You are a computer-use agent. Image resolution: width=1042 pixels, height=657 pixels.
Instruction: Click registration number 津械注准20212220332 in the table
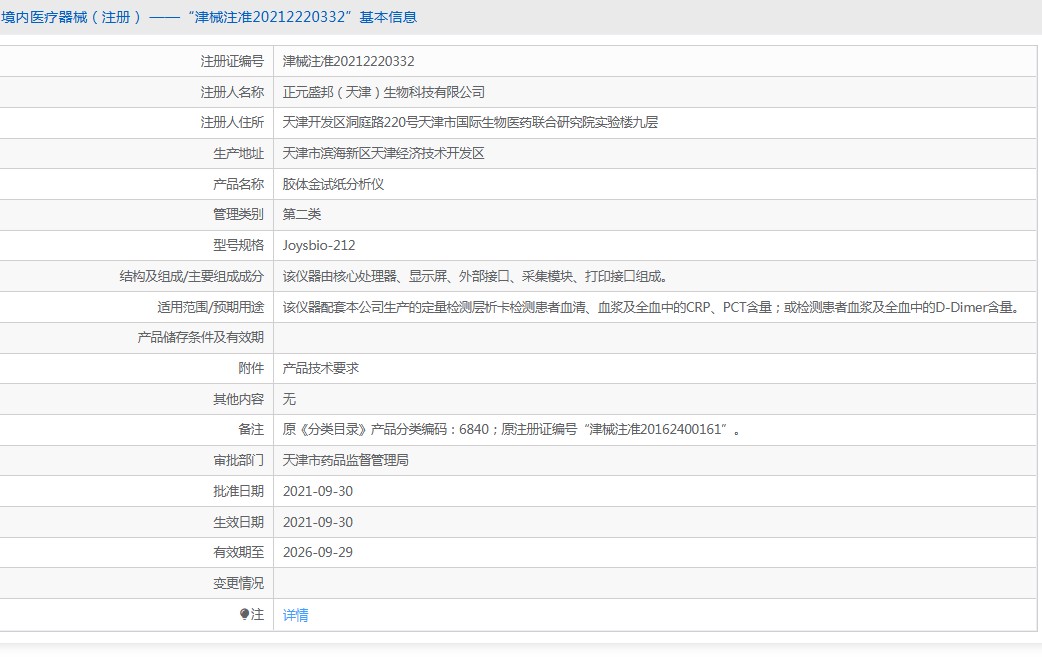point(348,61)
